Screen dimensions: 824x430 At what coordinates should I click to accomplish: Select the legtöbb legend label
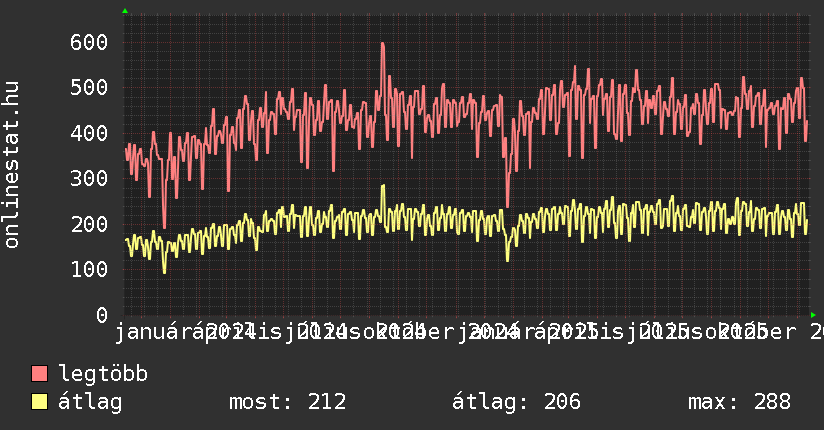coord(103,375)
